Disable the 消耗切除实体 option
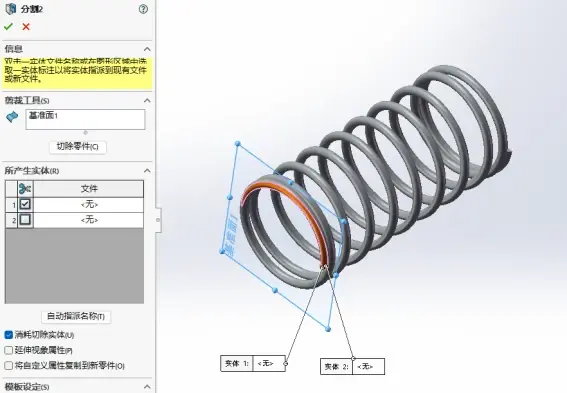The width and height of the screenshot is (567, 393). (9, 335)
